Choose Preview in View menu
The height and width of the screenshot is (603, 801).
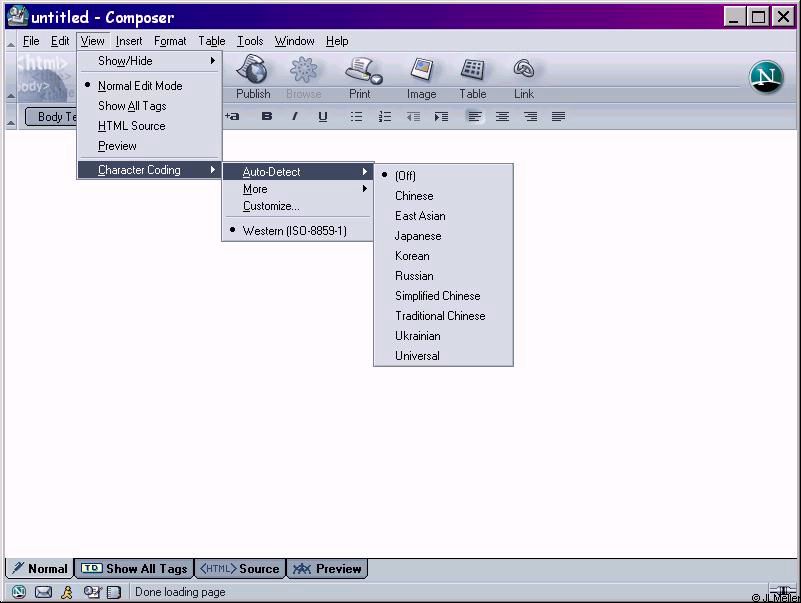tap(150, 146)
